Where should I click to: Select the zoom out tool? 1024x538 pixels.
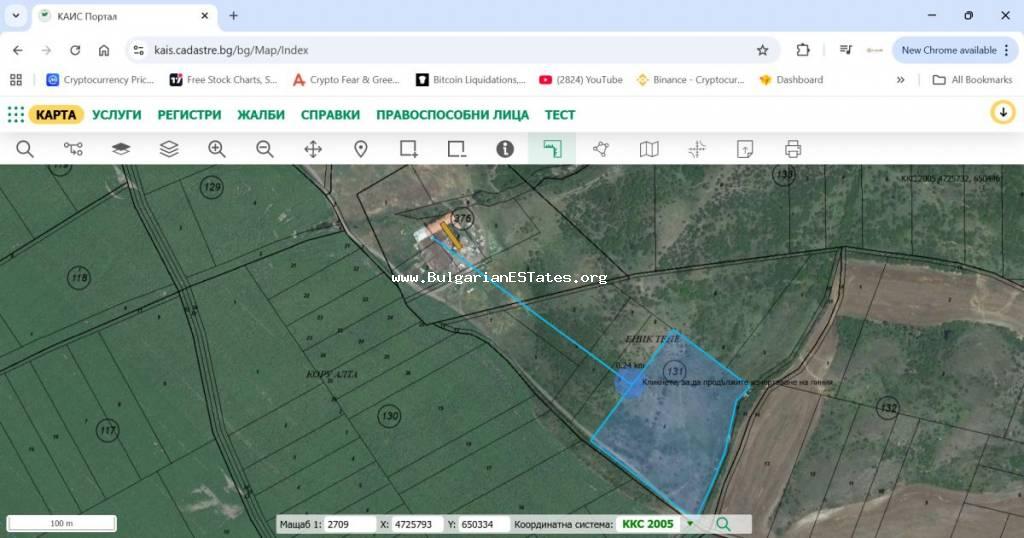point(265,149)
